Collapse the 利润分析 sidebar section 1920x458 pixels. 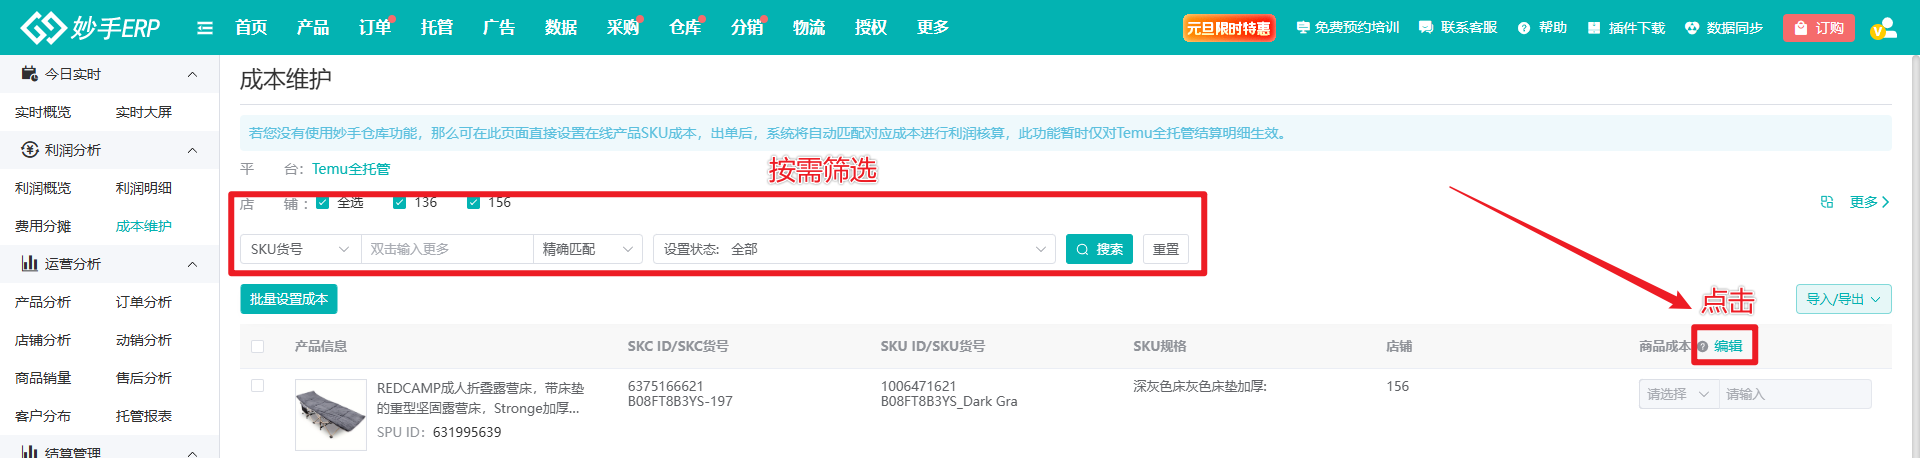tap(192, 150)
